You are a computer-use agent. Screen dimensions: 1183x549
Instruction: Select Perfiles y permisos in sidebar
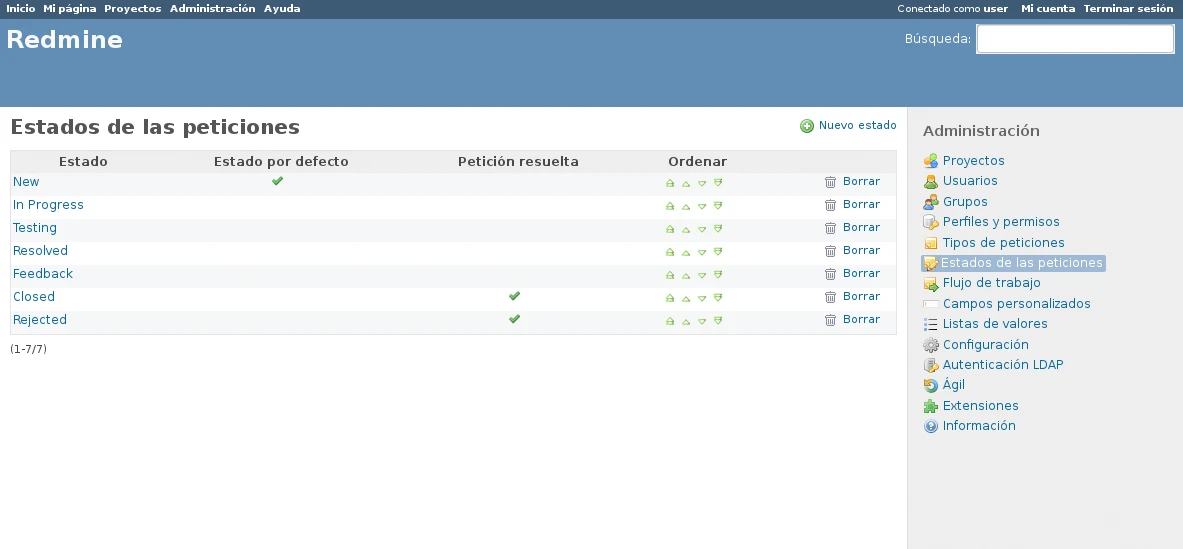point(1000,222)
